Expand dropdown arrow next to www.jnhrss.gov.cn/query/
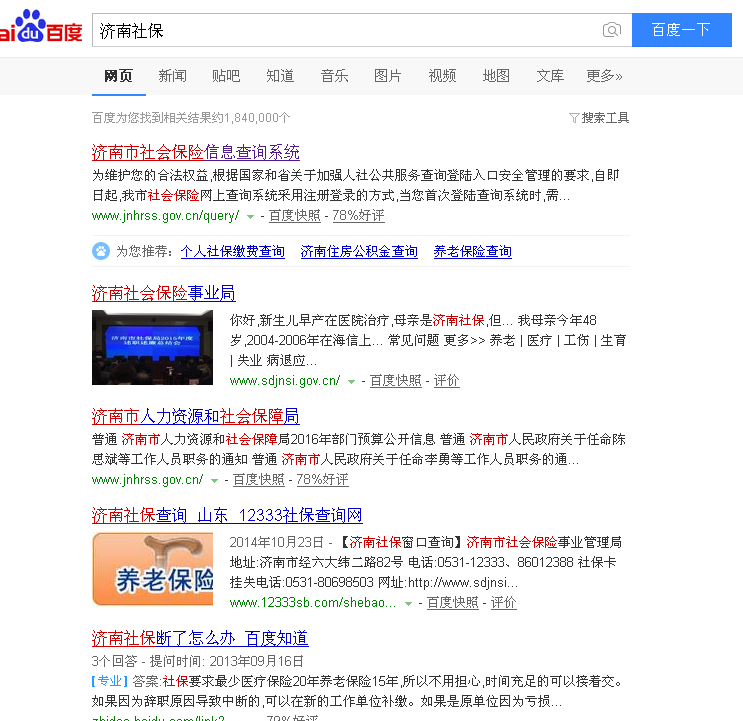Viewport: 743px width, 721px height. (250, 216)
